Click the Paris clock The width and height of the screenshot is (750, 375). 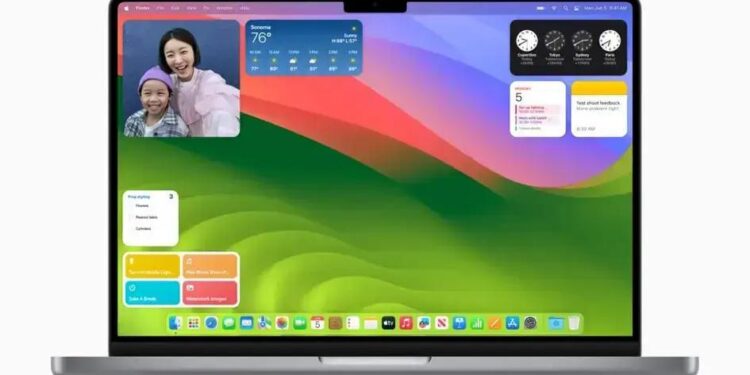[x=610, y=41]
